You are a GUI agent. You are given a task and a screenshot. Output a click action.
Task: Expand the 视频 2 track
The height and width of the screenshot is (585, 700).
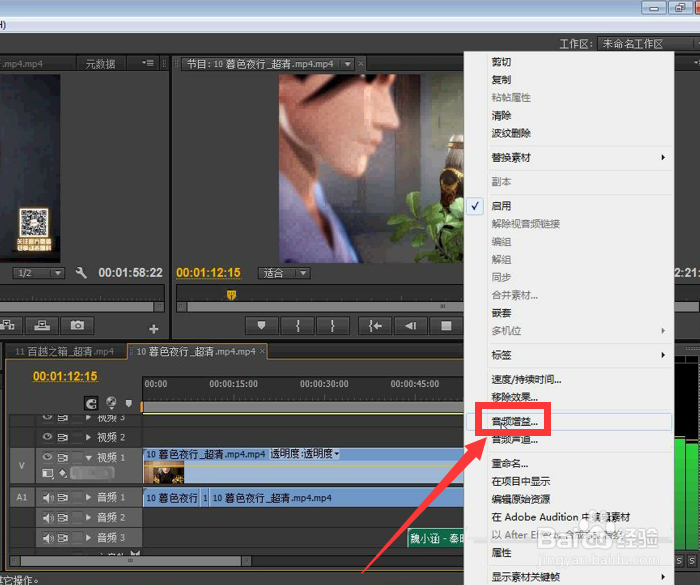(x=88, y=437)
